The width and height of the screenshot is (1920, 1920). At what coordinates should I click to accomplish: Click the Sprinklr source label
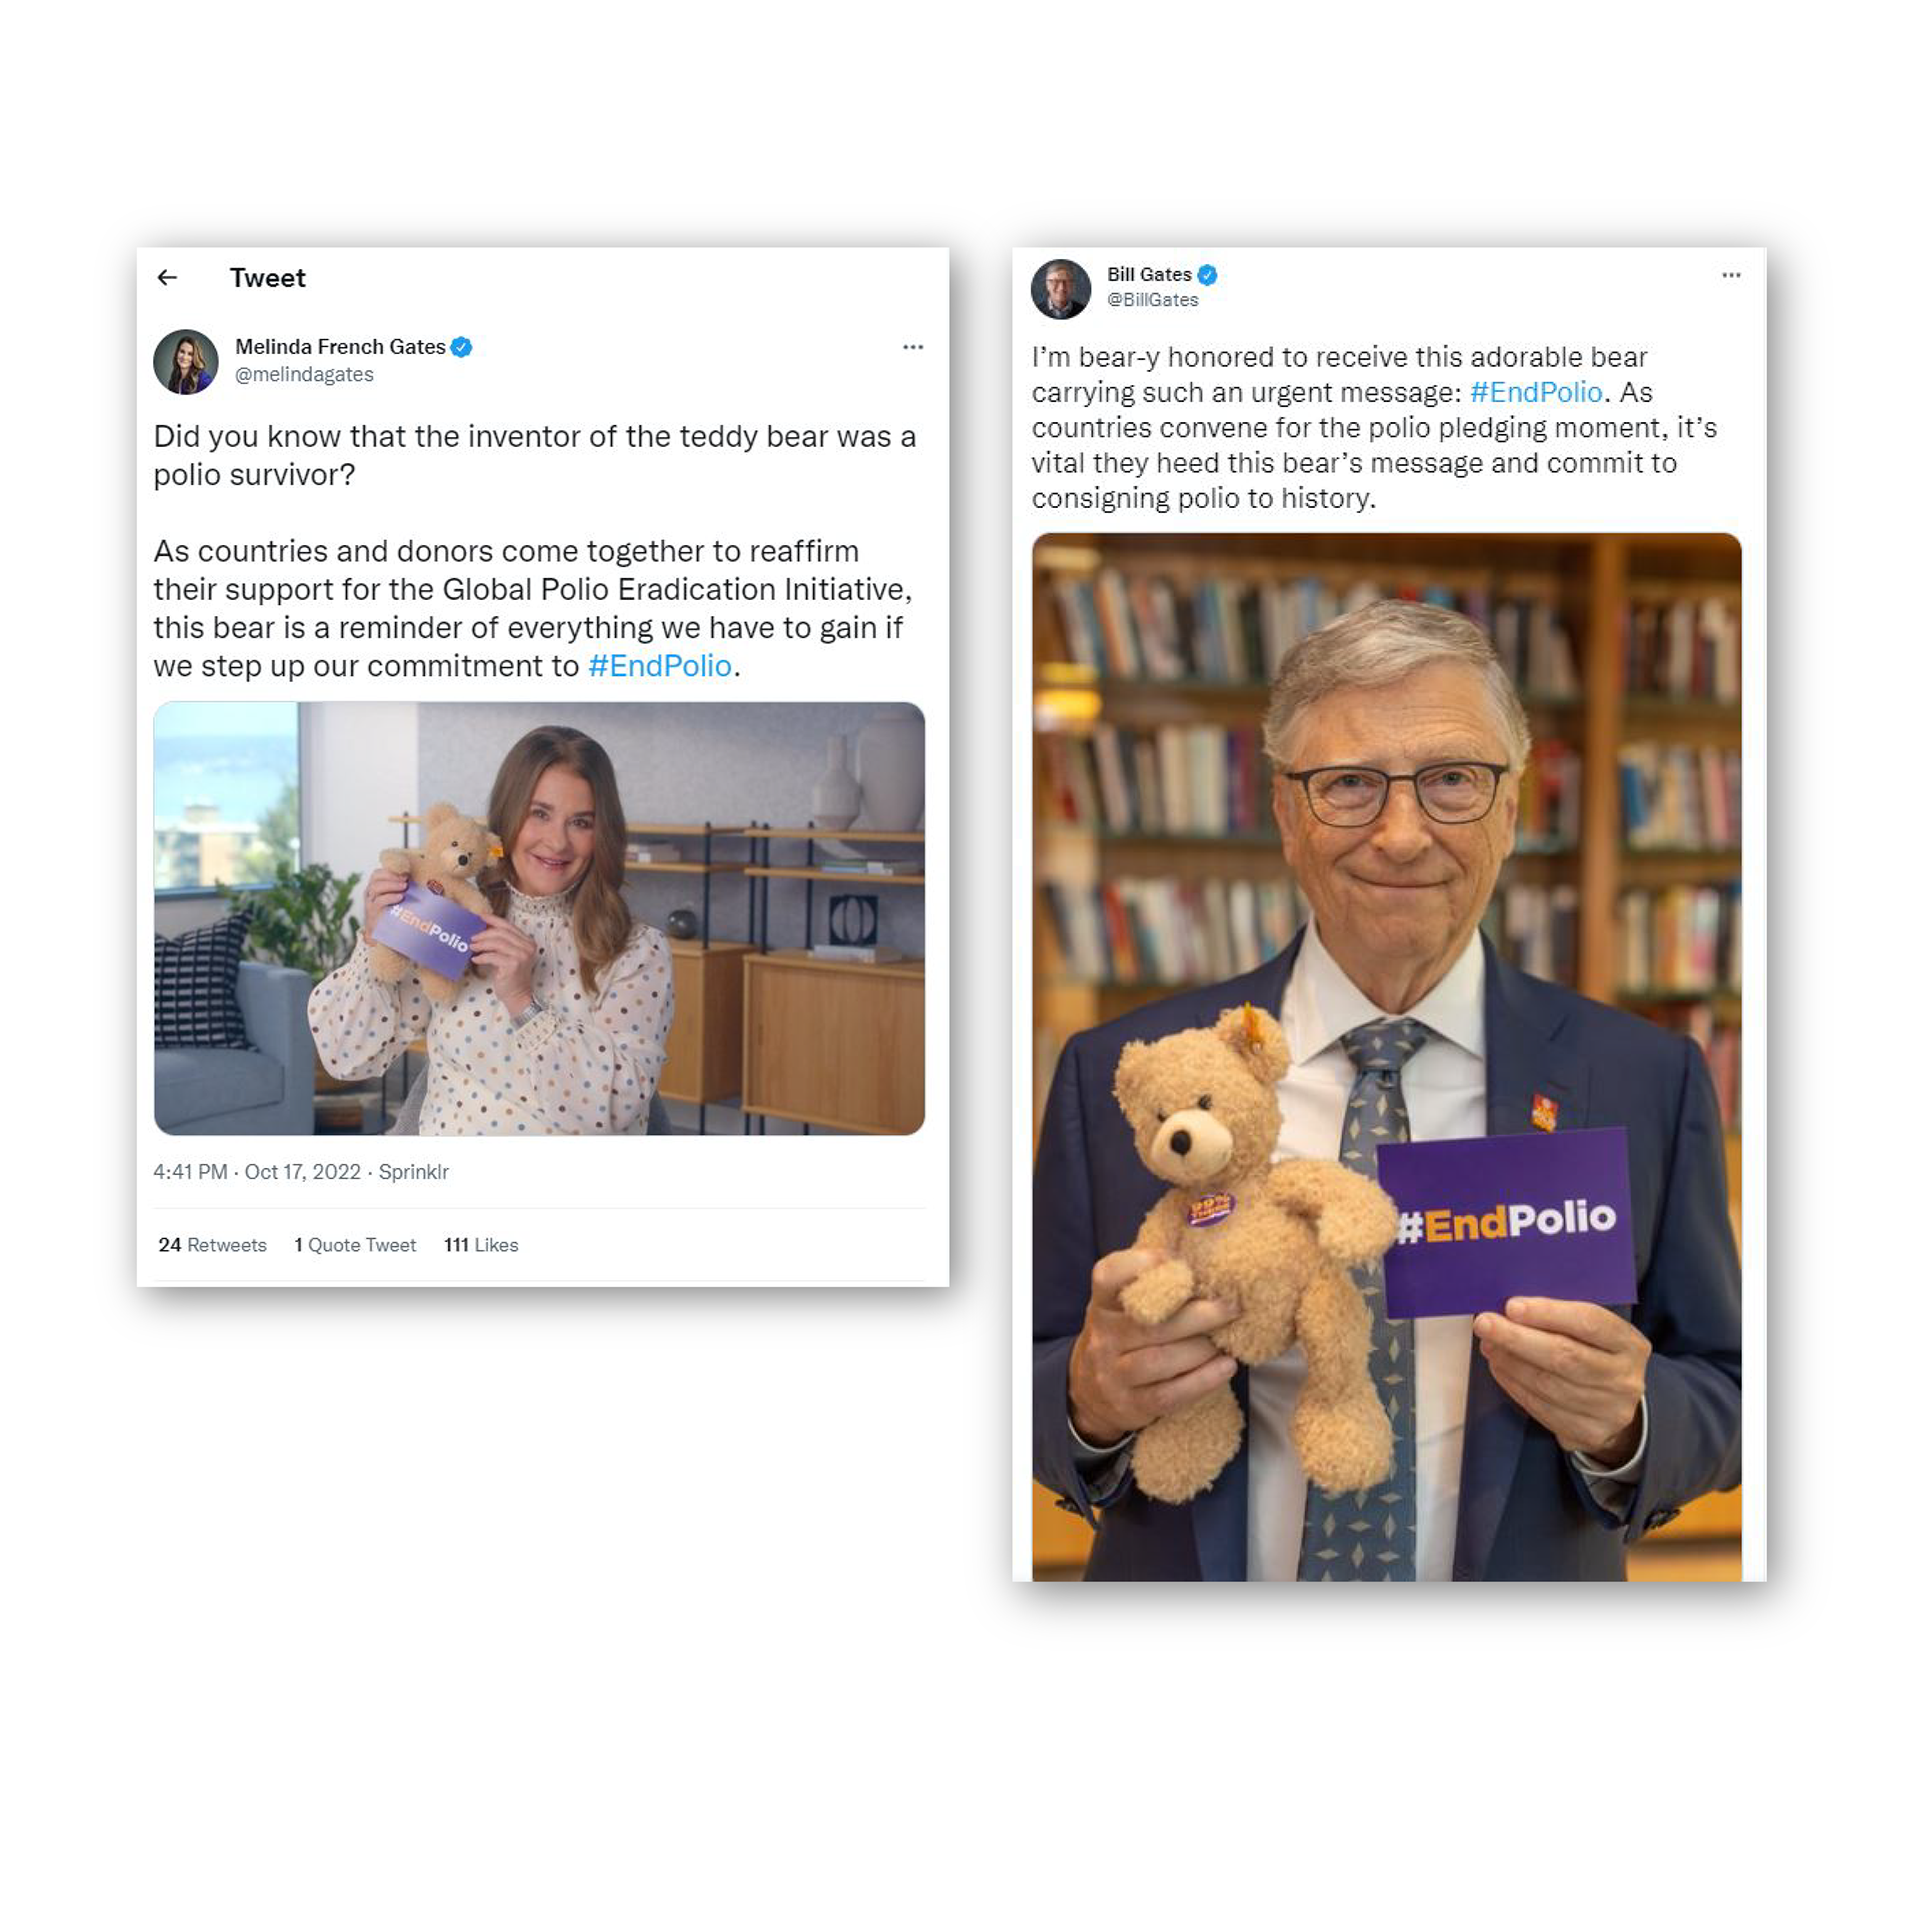coord(414,1172)
